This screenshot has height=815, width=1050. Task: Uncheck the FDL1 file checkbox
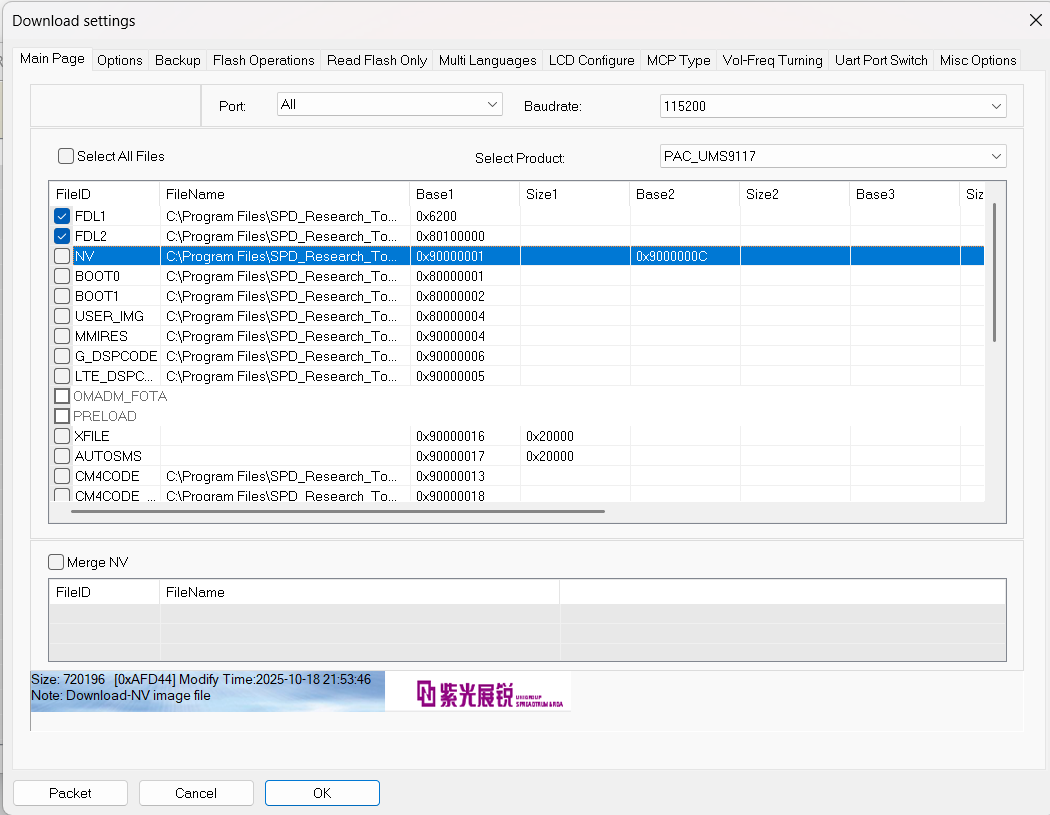(x=63, y=216)
